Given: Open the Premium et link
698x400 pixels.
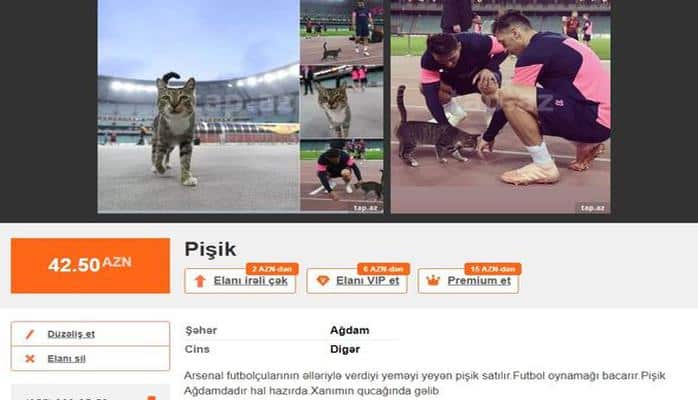Looking at the screenshot, I should pos(479,281).
